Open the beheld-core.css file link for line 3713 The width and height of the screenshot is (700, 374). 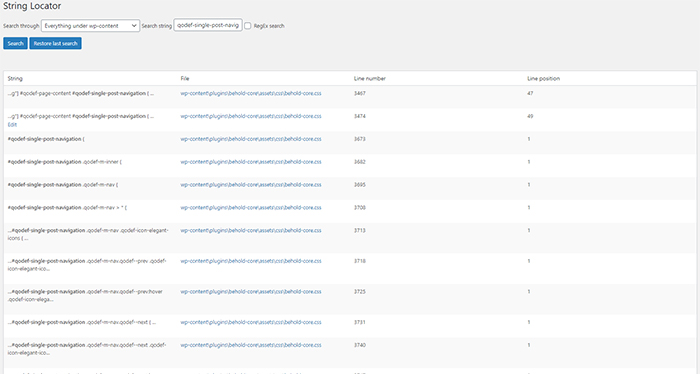[251, 230]
